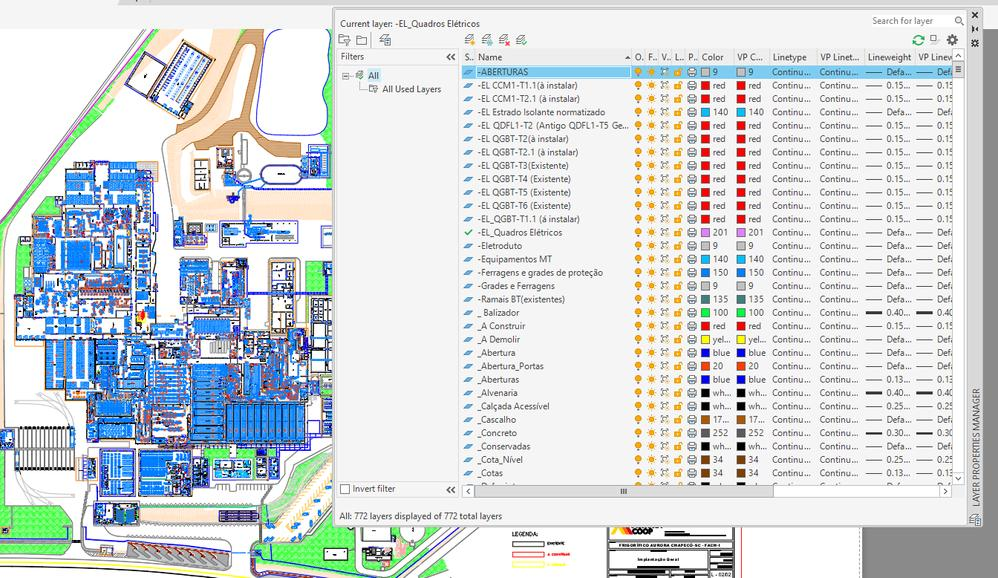The image size is (998, 578).
Task: Change red color swatch of -EL CCM1-T1.1
Action: pyautogui.click(x=706, y=85)
